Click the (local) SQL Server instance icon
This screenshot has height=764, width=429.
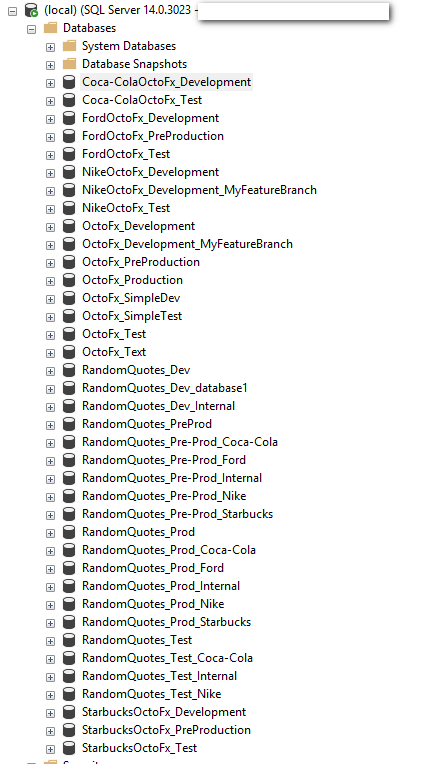point(32,10)
